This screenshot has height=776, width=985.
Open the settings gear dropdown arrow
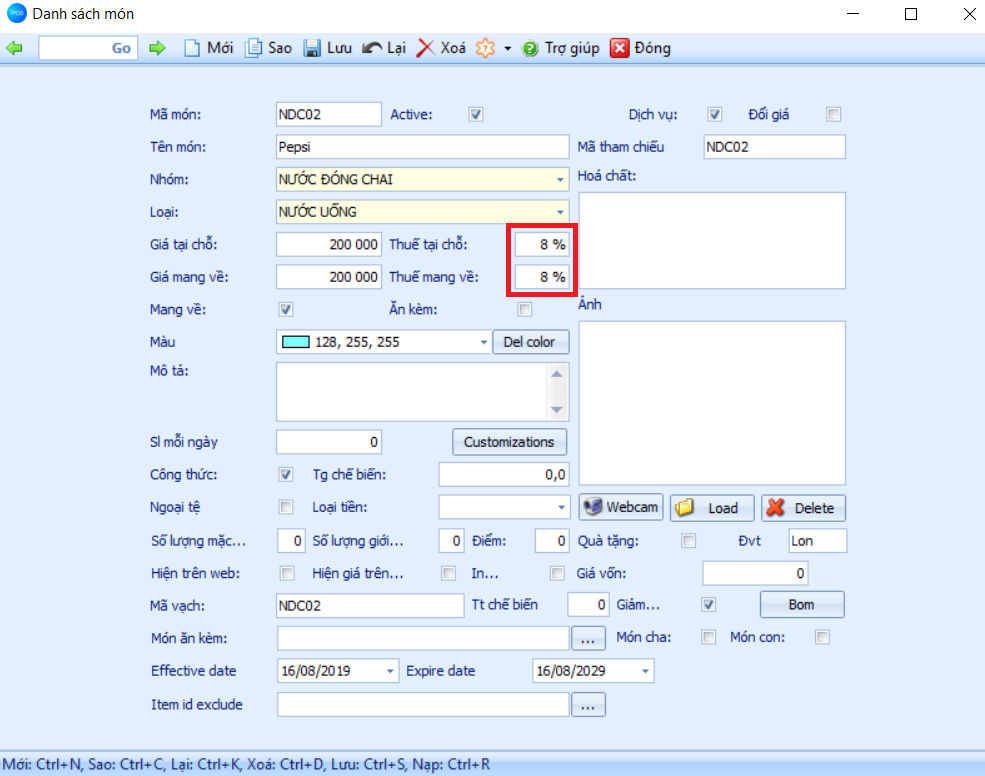pos(507,48)
